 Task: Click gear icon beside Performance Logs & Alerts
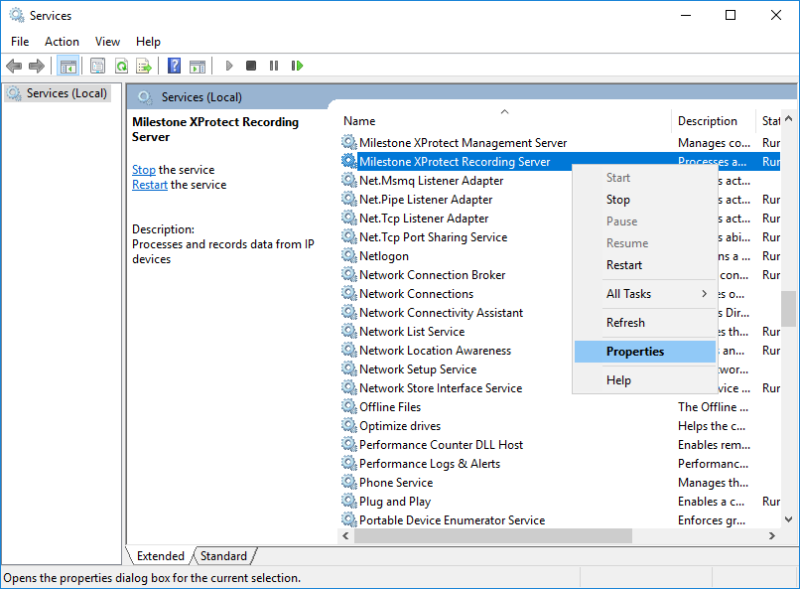[349, 463]
